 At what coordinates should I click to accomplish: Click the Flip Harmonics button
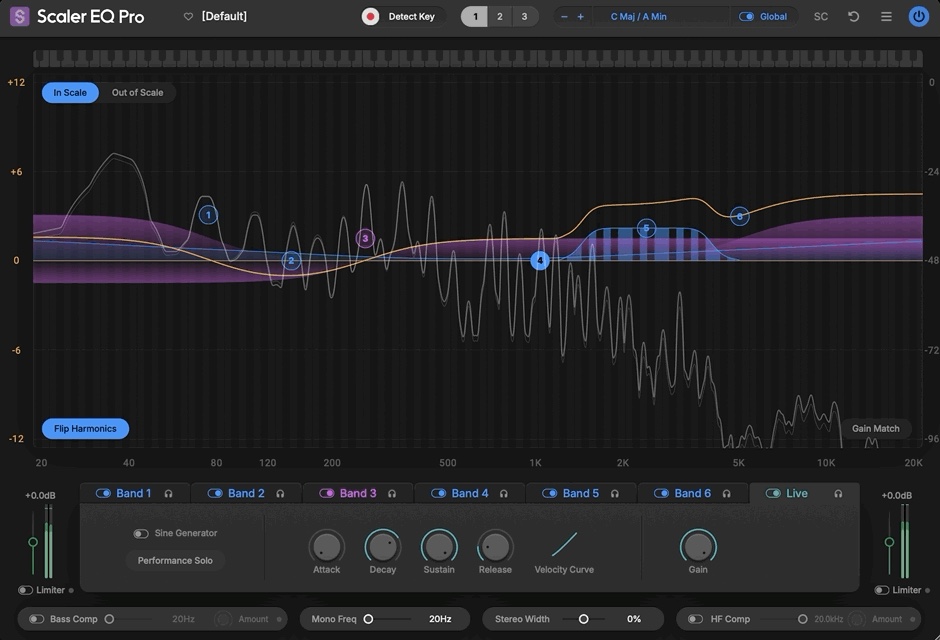pyautogui.click(x=85, y=428)
